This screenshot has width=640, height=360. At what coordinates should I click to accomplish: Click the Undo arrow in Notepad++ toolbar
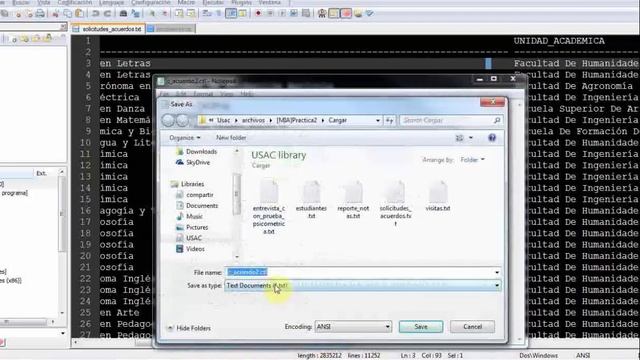(x=95, y=13)
